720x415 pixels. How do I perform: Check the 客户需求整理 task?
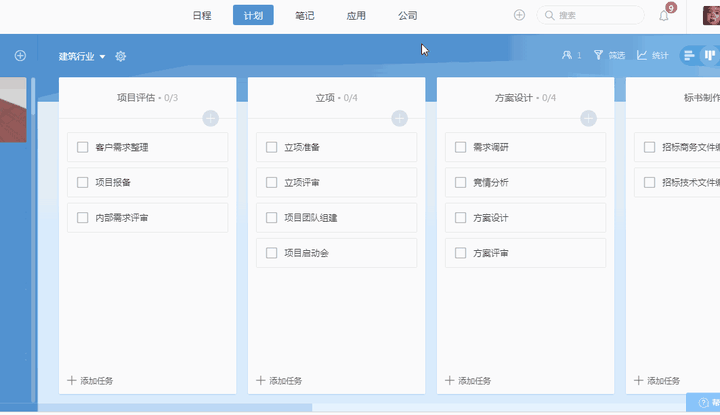(83, 147)
